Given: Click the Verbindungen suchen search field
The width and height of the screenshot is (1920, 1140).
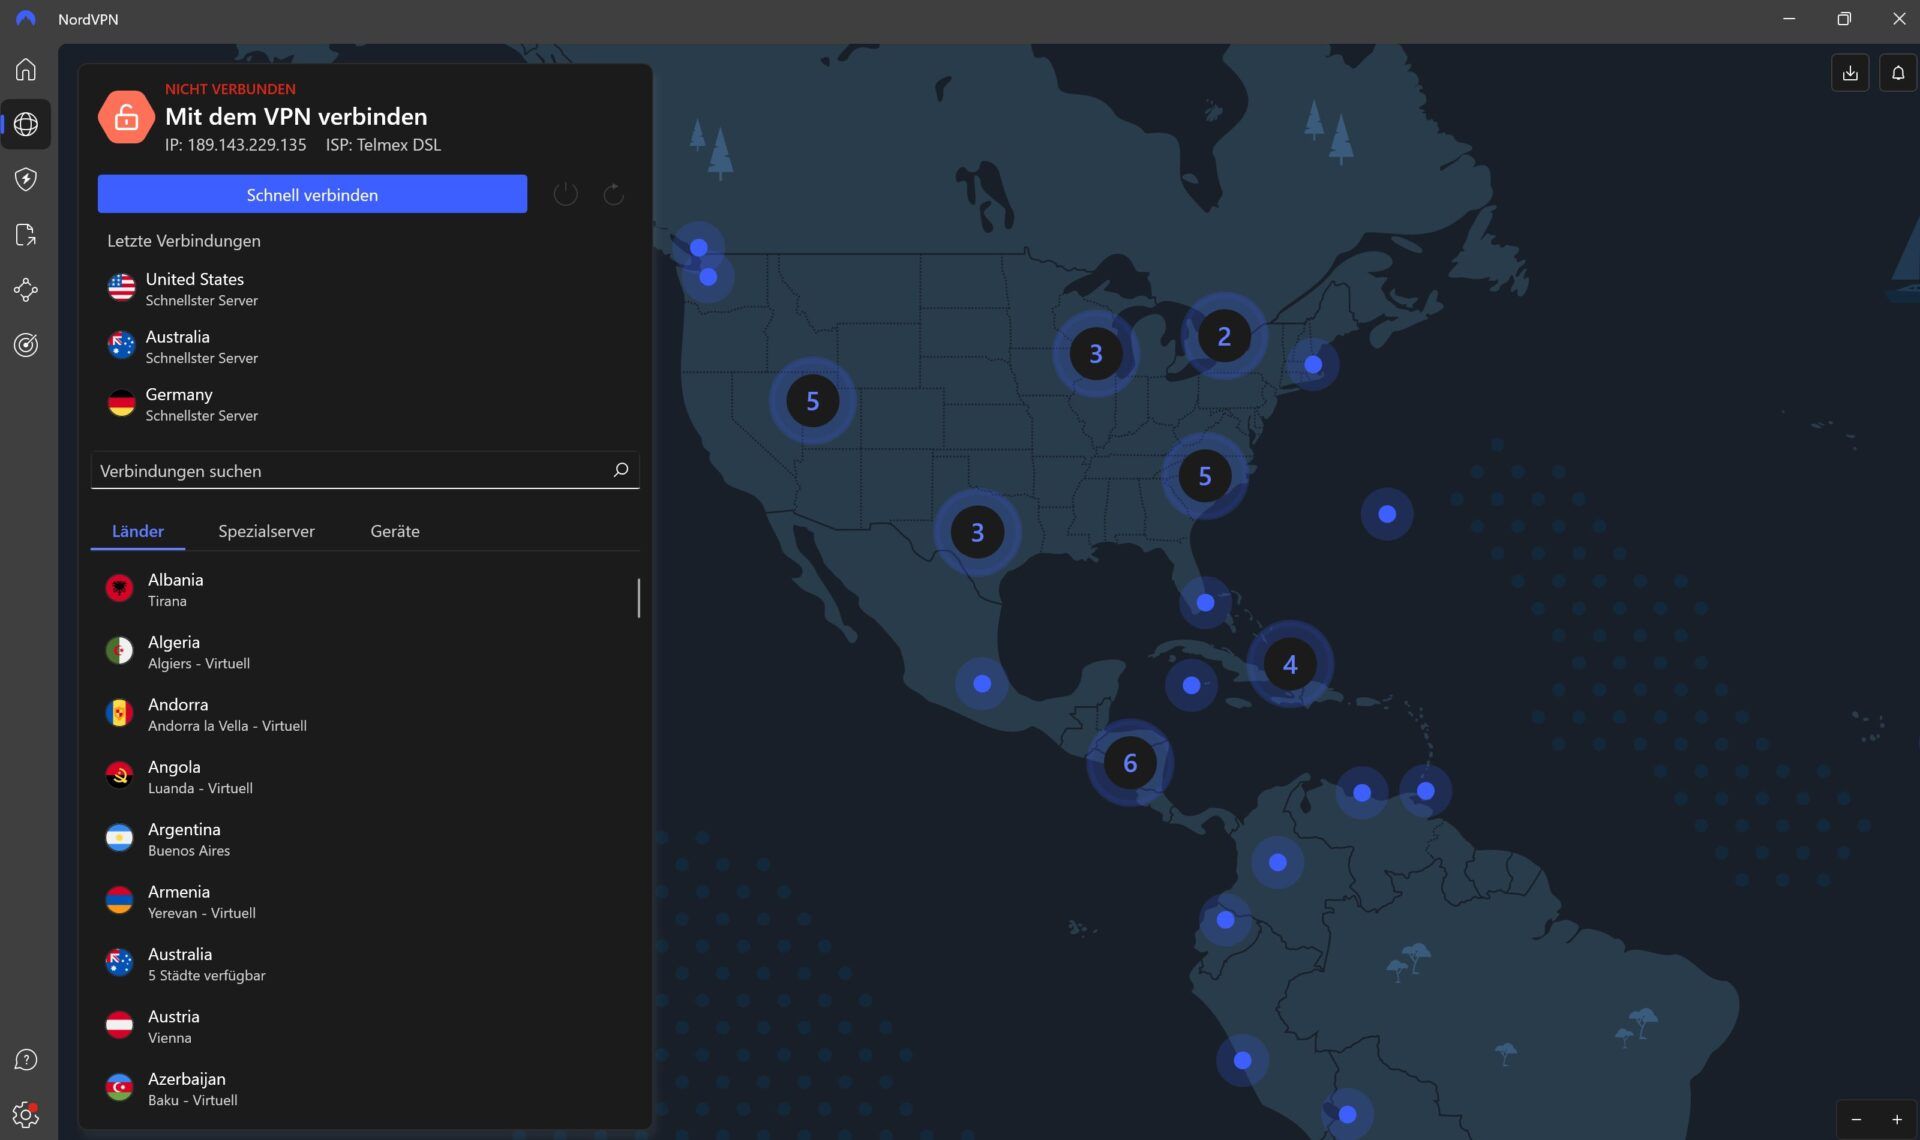Looking at the screenshot, I should pos(365,471).
